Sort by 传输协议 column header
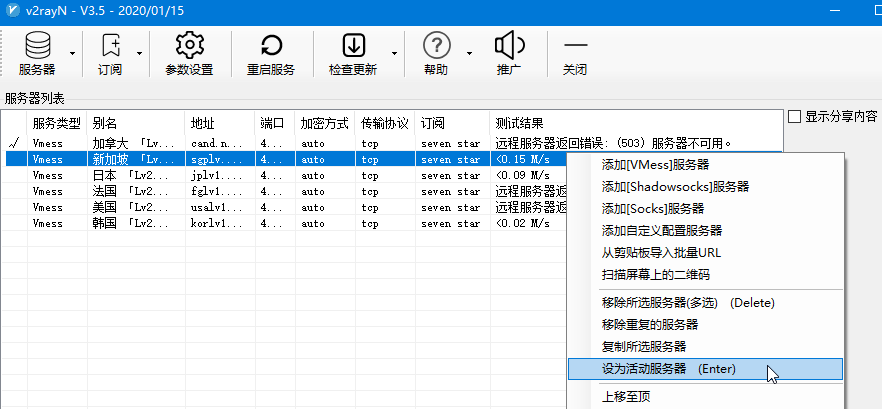 coord(385,123)
